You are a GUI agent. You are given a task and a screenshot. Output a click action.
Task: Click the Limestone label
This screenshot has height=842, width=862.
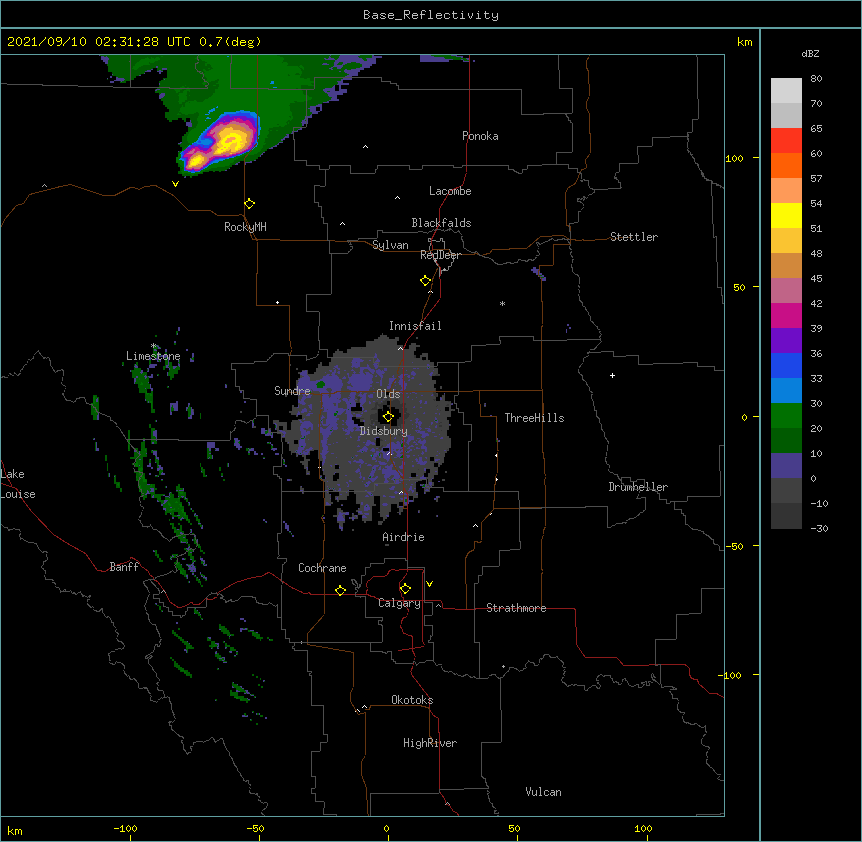click(x=153, y=356)
